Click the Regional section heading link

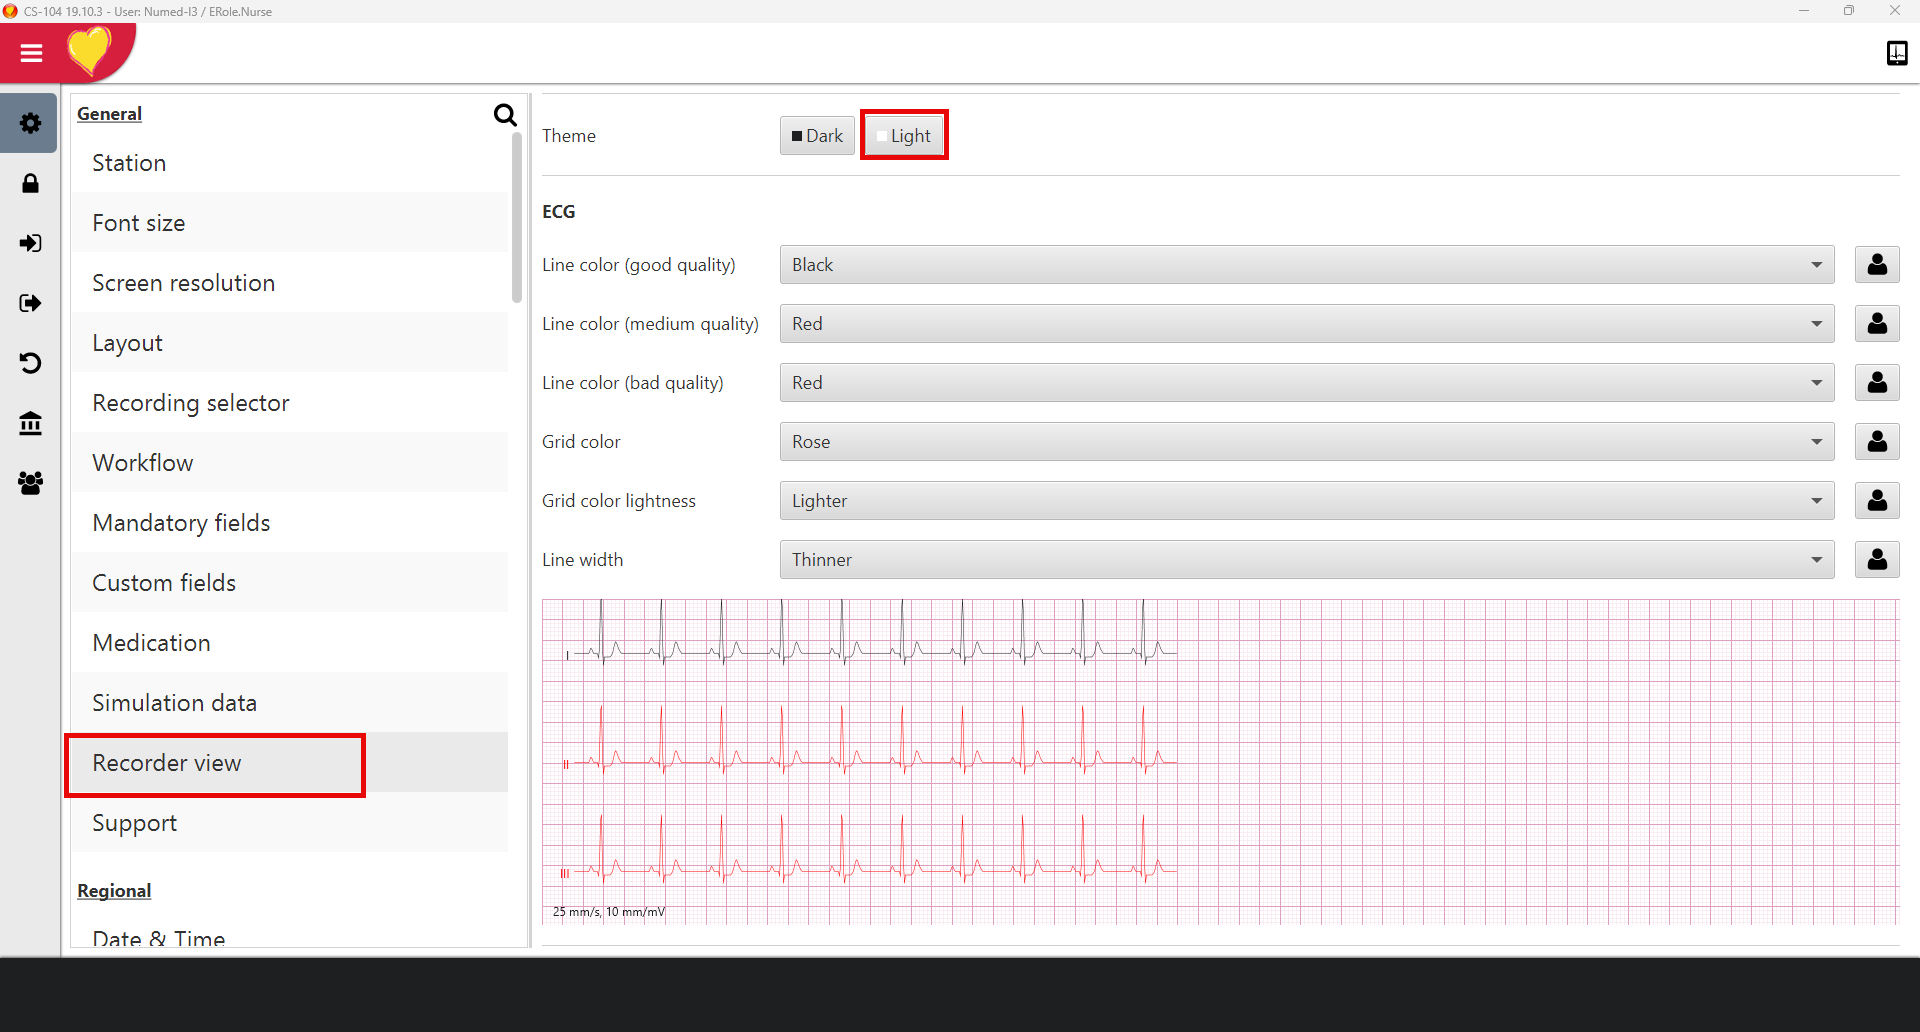point(114,891)
